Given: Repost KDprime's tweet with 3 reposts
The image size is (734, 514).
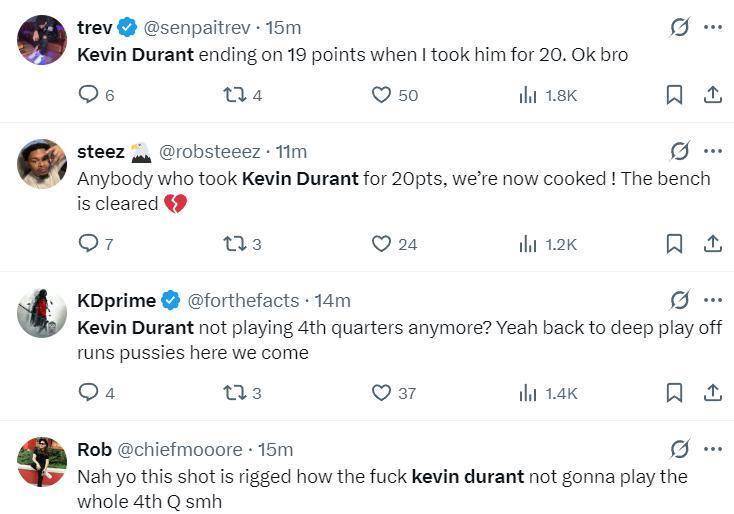Looking at the screenshot, I should (x=233, y=393).
